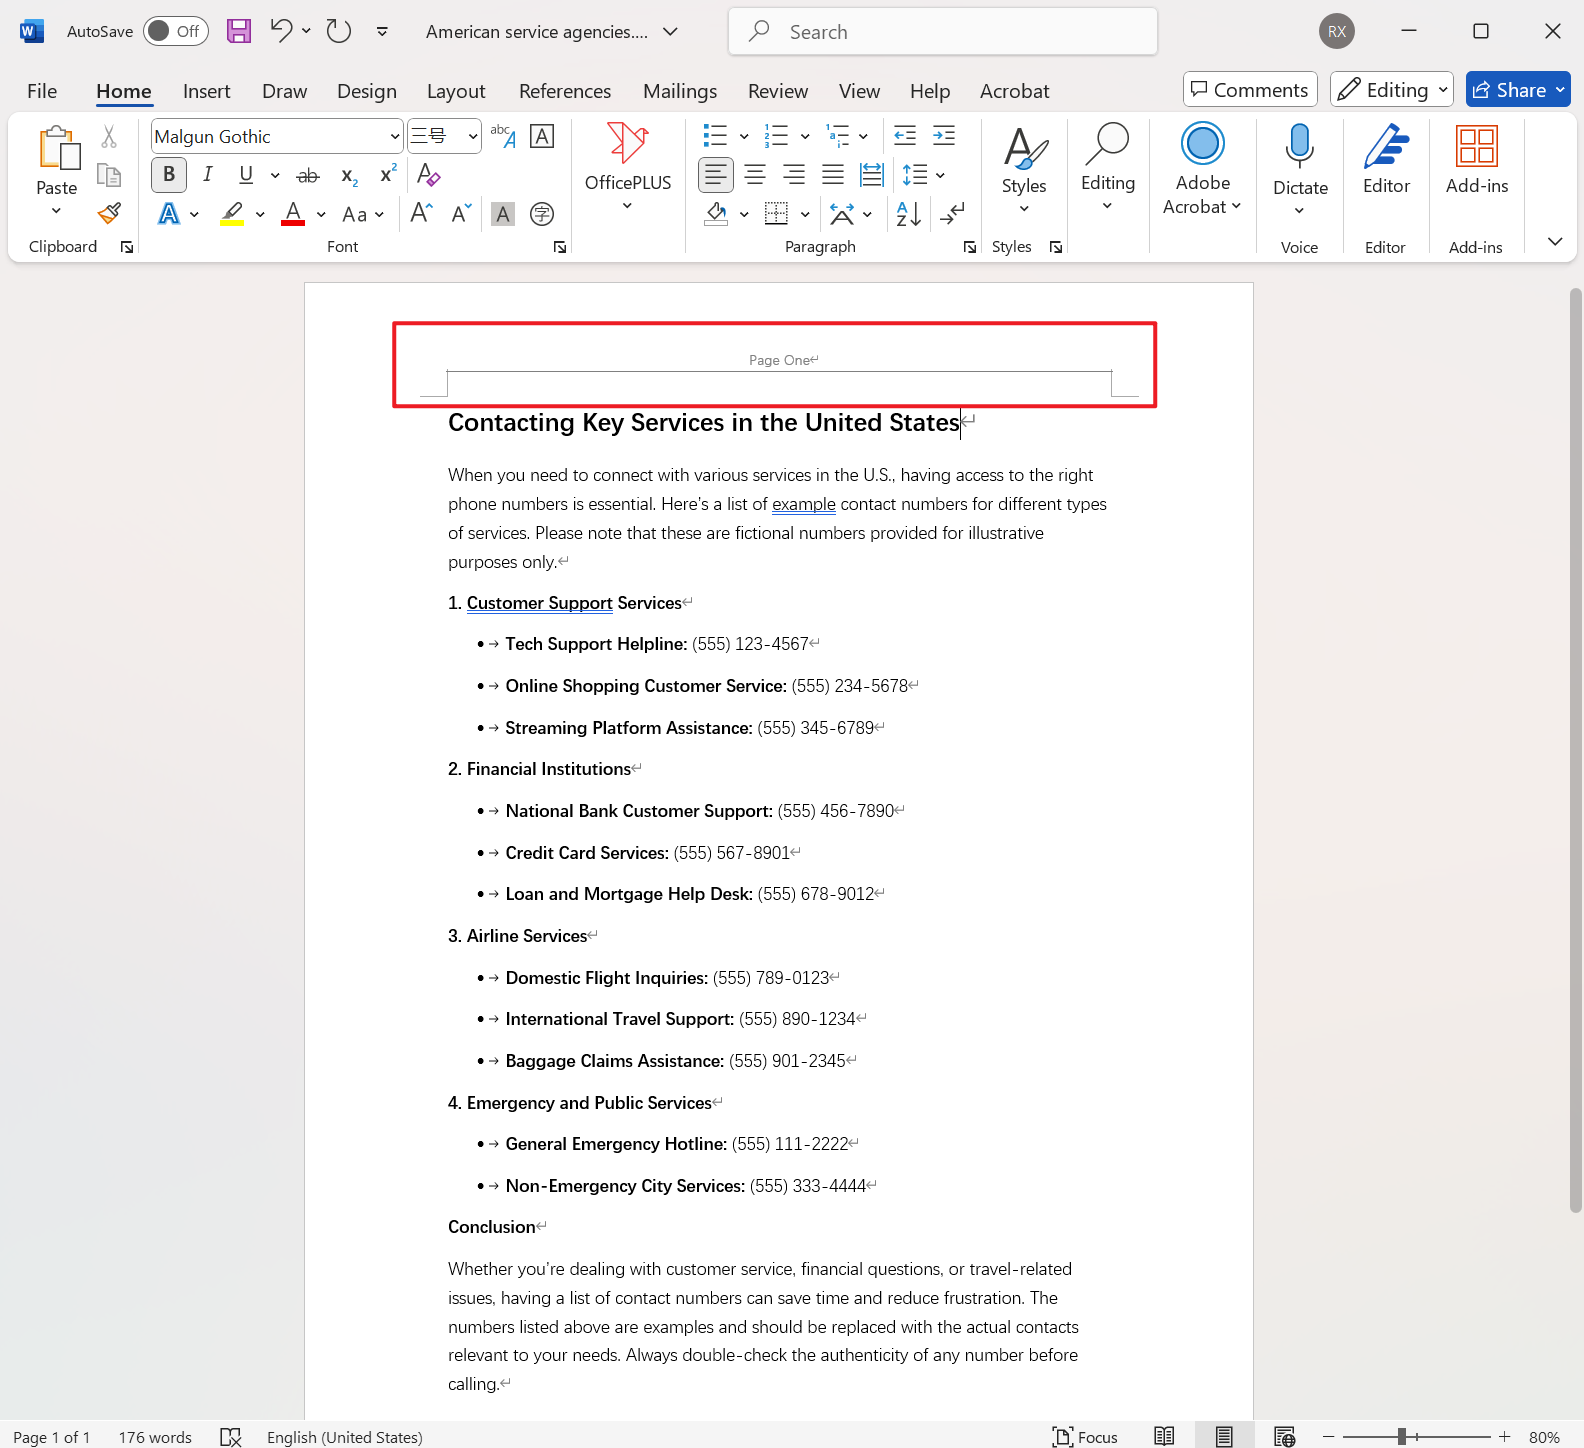Open the File menu

(42, 91)
